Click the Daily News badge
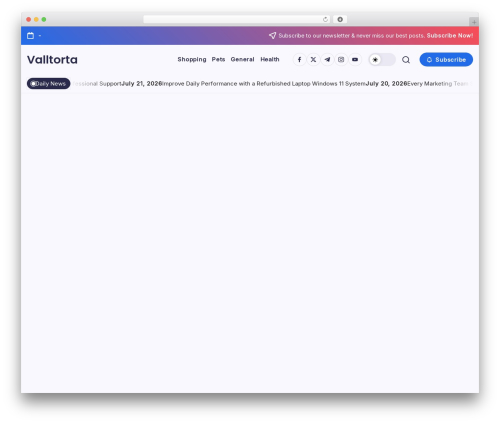The image size is (500, 423). (49, 84)
